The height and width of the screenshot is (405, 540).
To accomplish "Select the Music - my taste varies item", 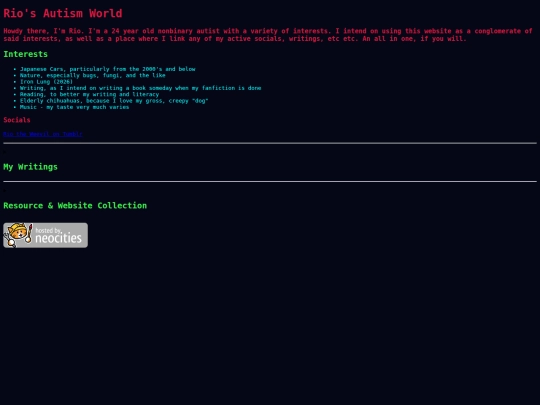I will tap(74, 107).
